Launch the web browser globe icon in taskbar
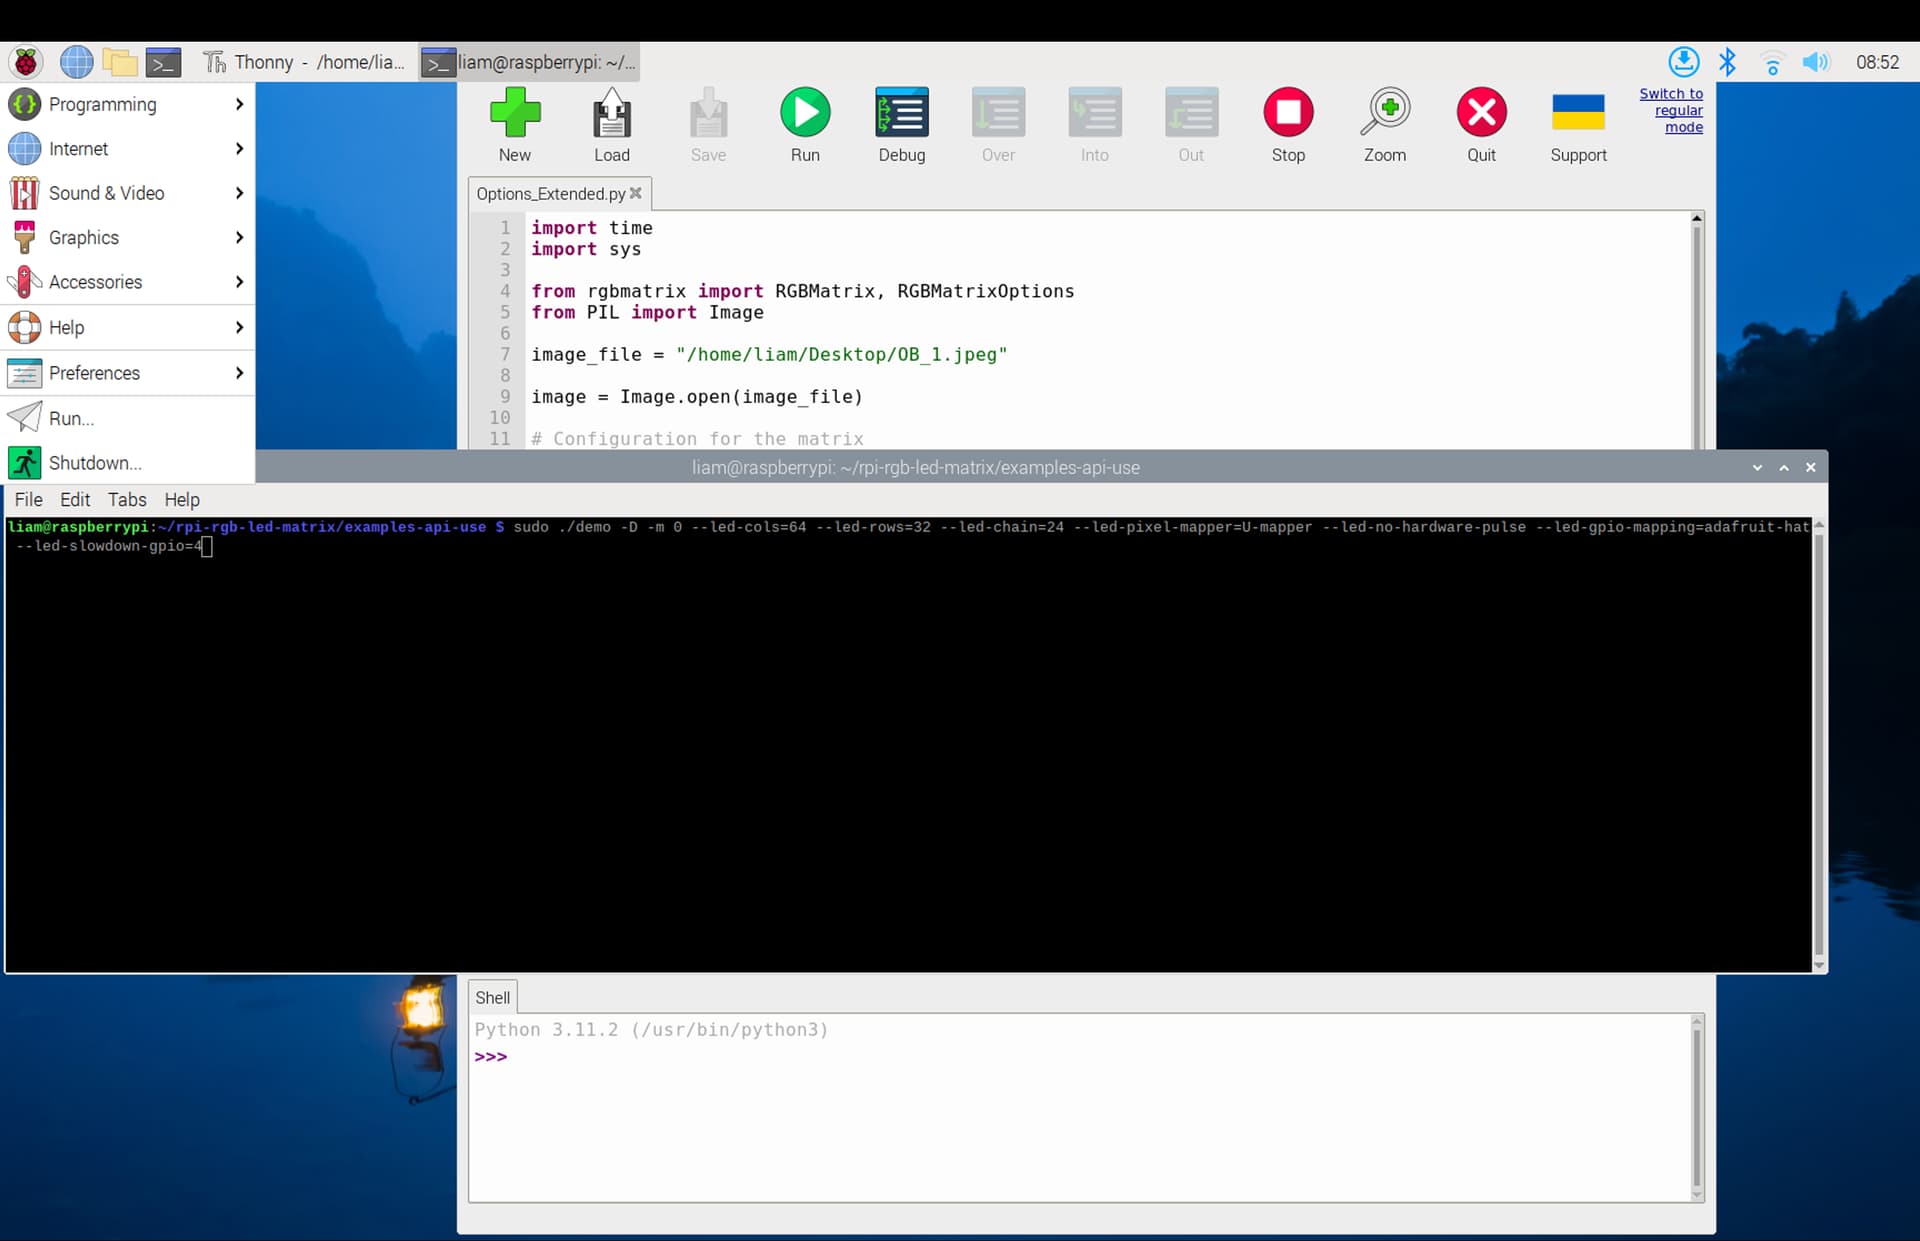Image resolution: width=1920 pixels, height=1241 pixels. point(76,62)
